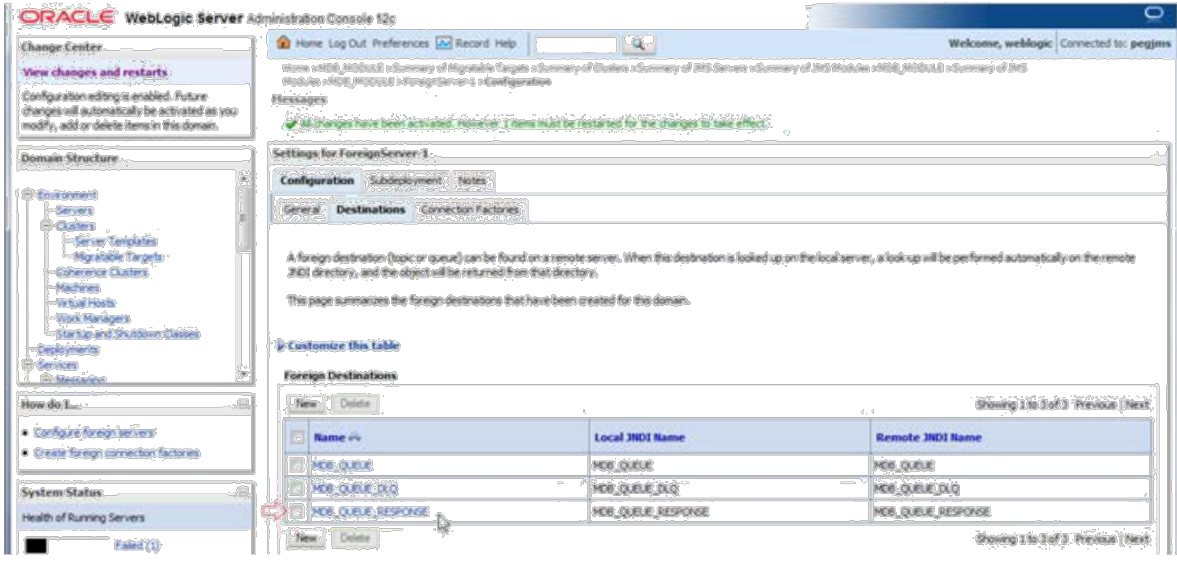Click Create foreign connection factories link
This screenshot has height=574, width=1177.
(x=117, y=453)
